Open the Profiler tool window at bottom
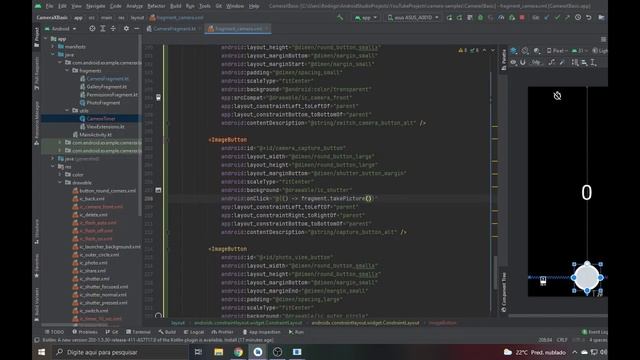The width and height of the screenshot is (640, 360). 222,332
